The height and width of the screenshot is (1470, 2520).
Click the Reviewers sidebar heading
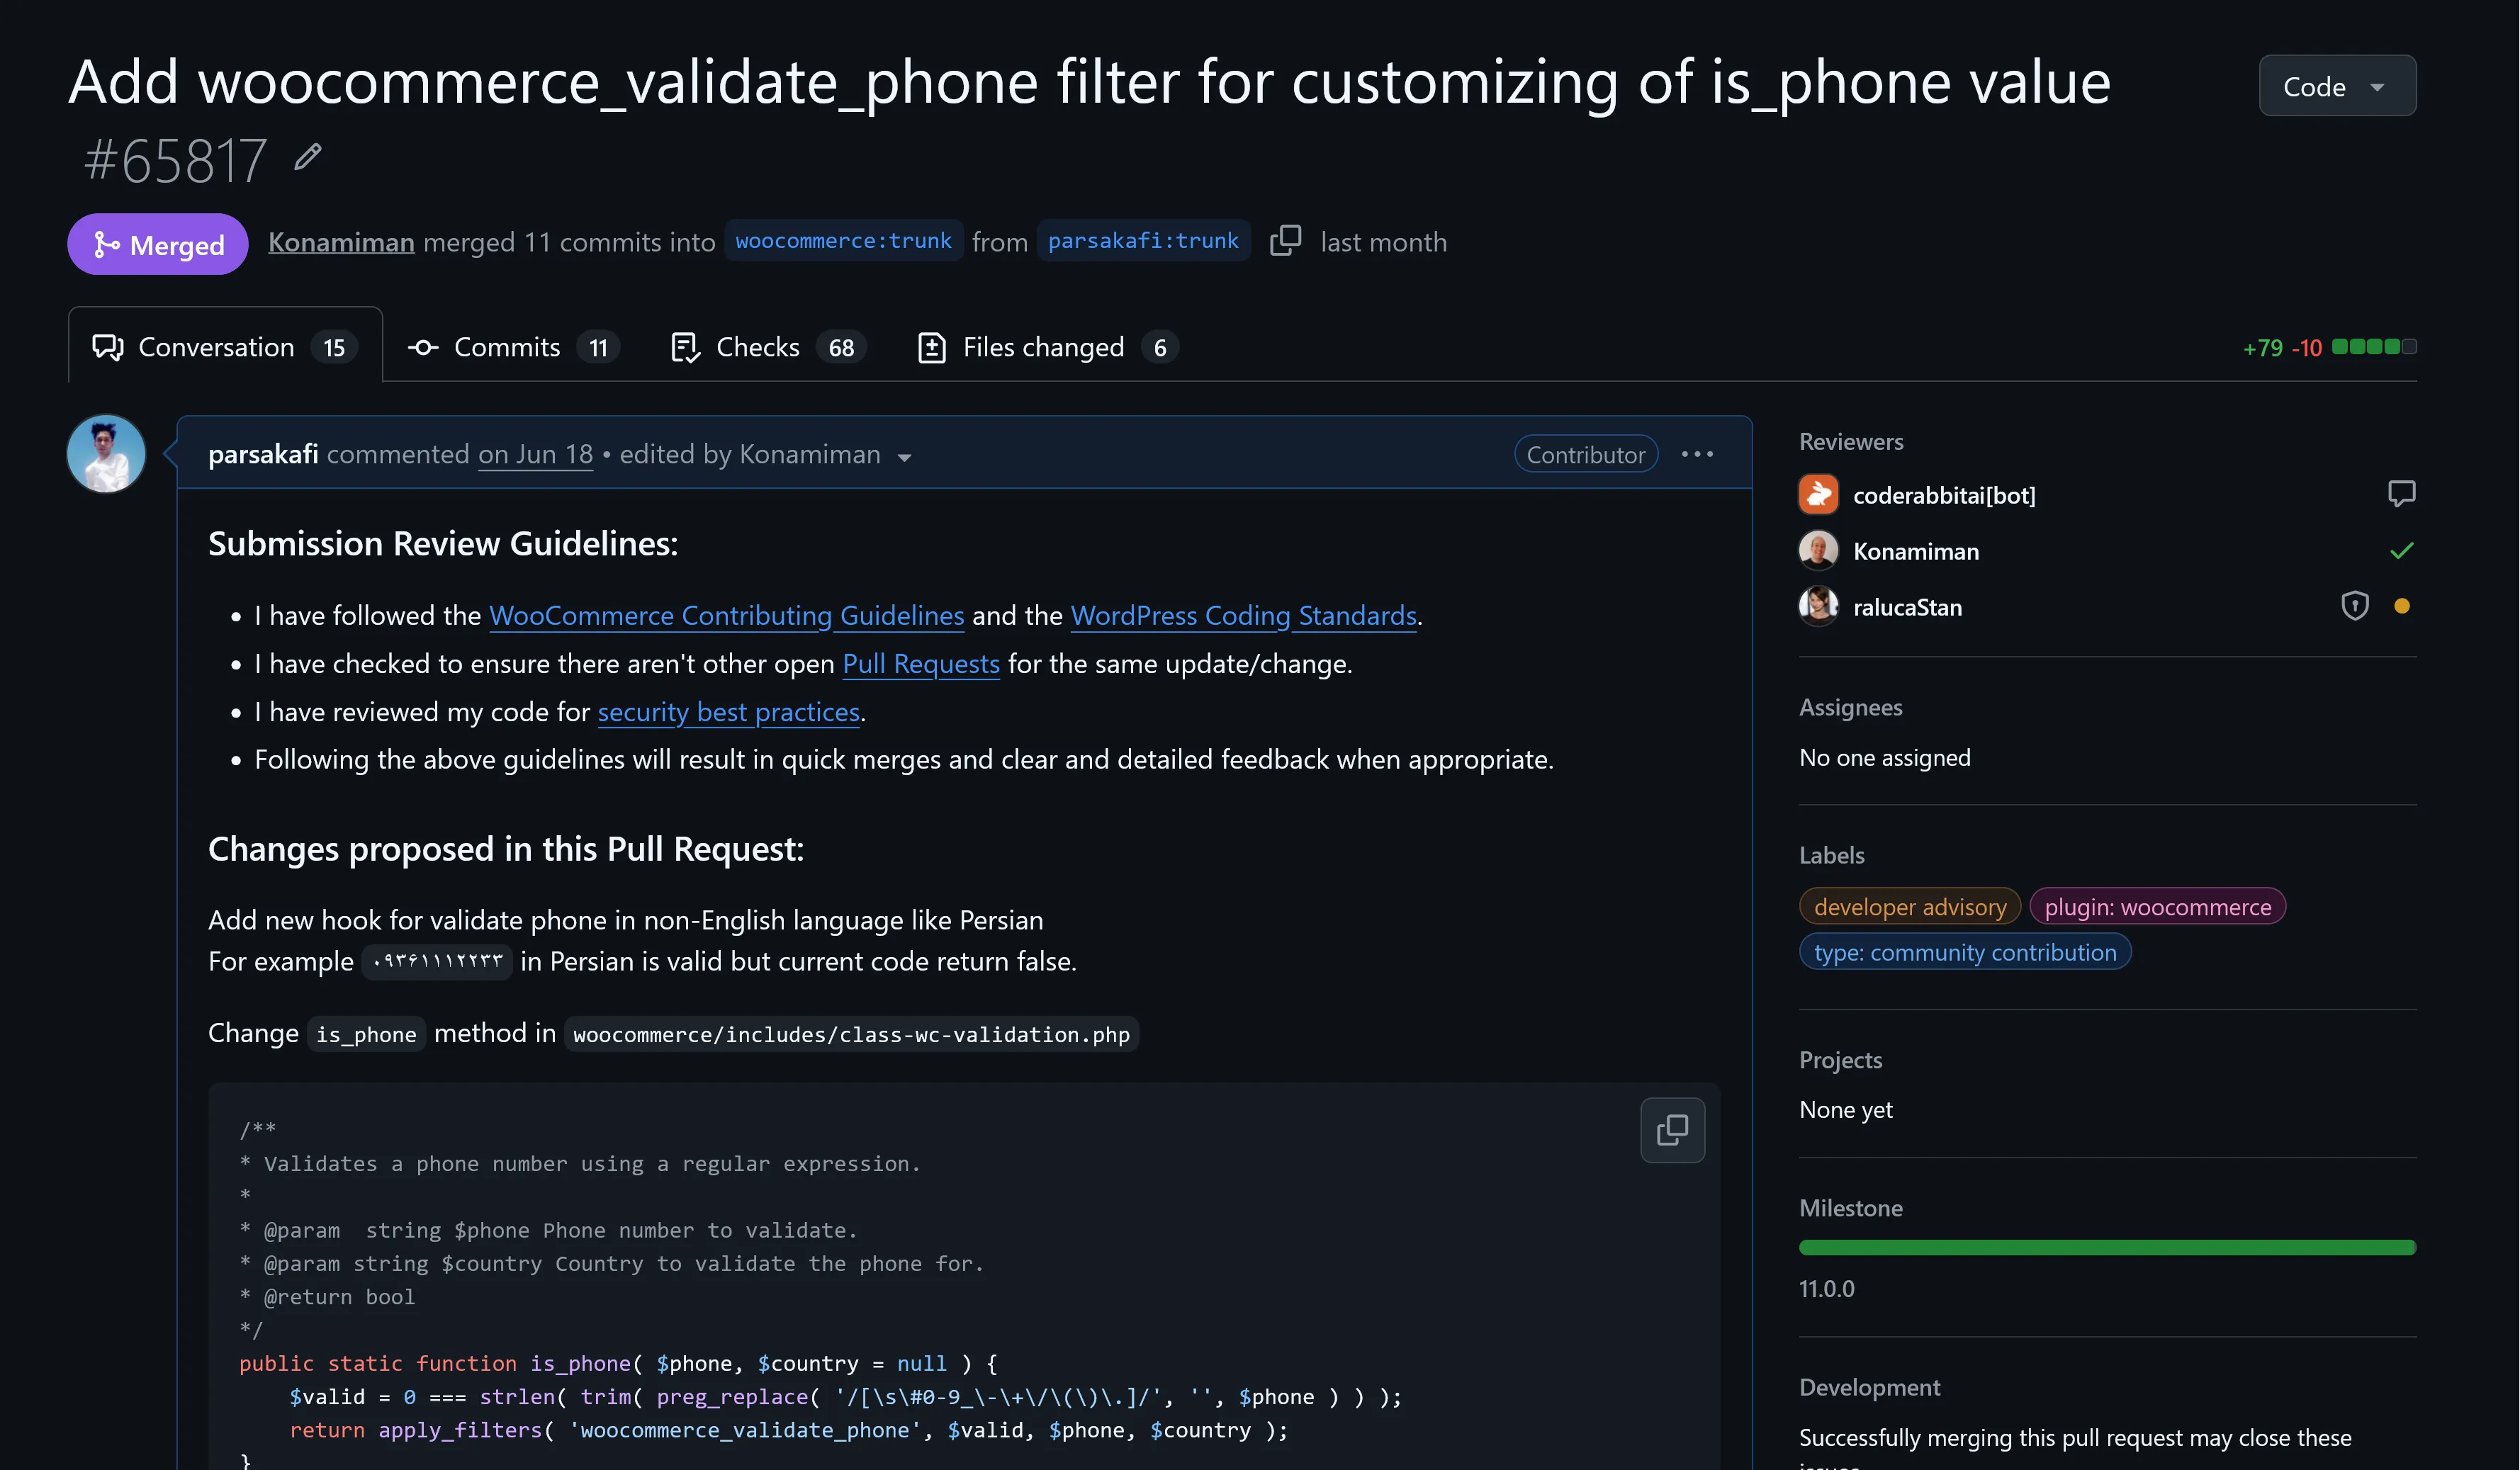(1851, 441)
